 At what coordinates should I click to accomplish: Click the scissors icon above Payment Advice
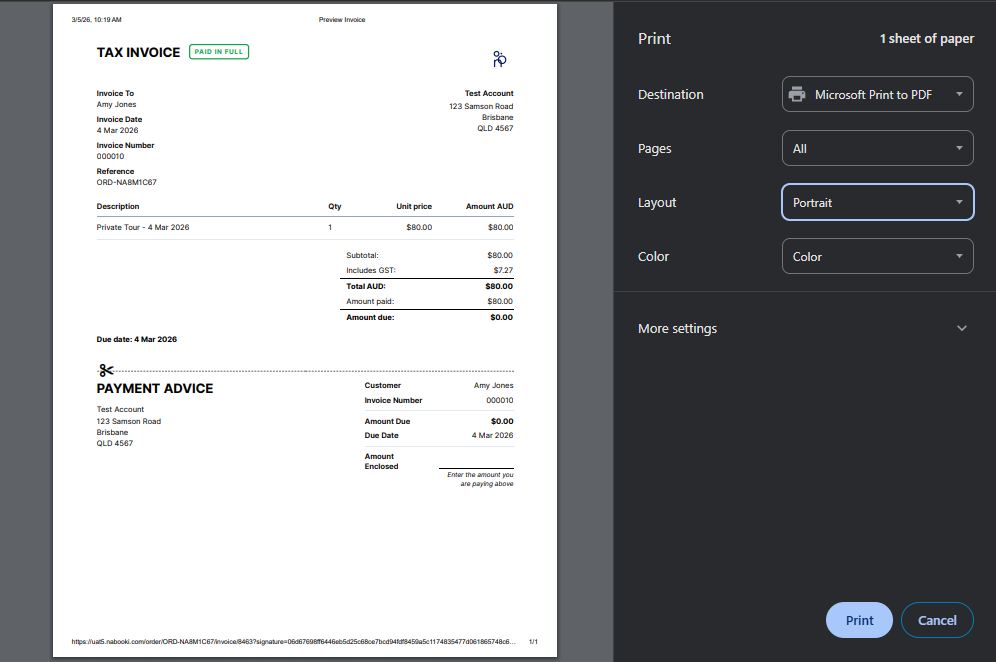pyautogui.click(x=106, y=370)
